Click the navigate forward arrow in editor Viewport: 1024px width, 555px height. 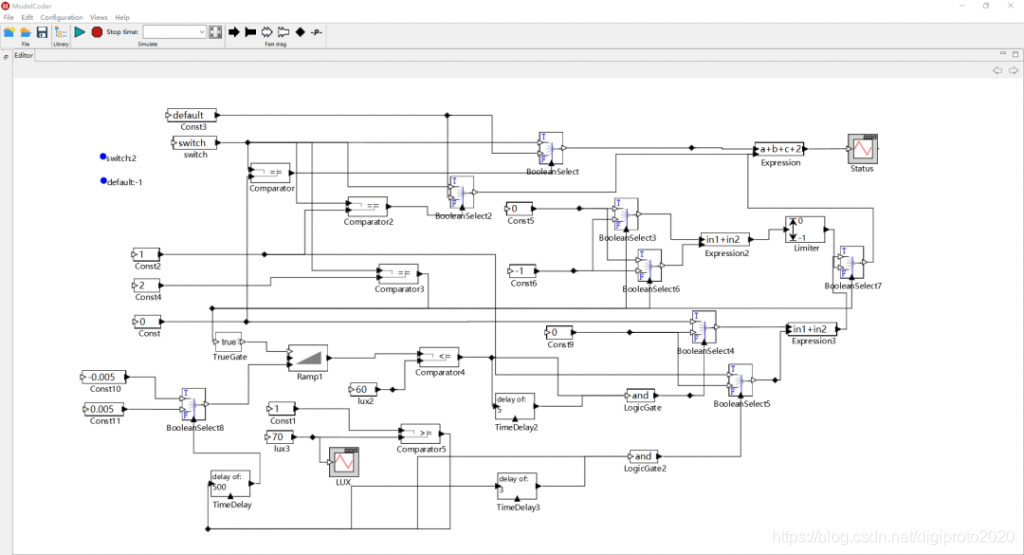point(1013,70)
